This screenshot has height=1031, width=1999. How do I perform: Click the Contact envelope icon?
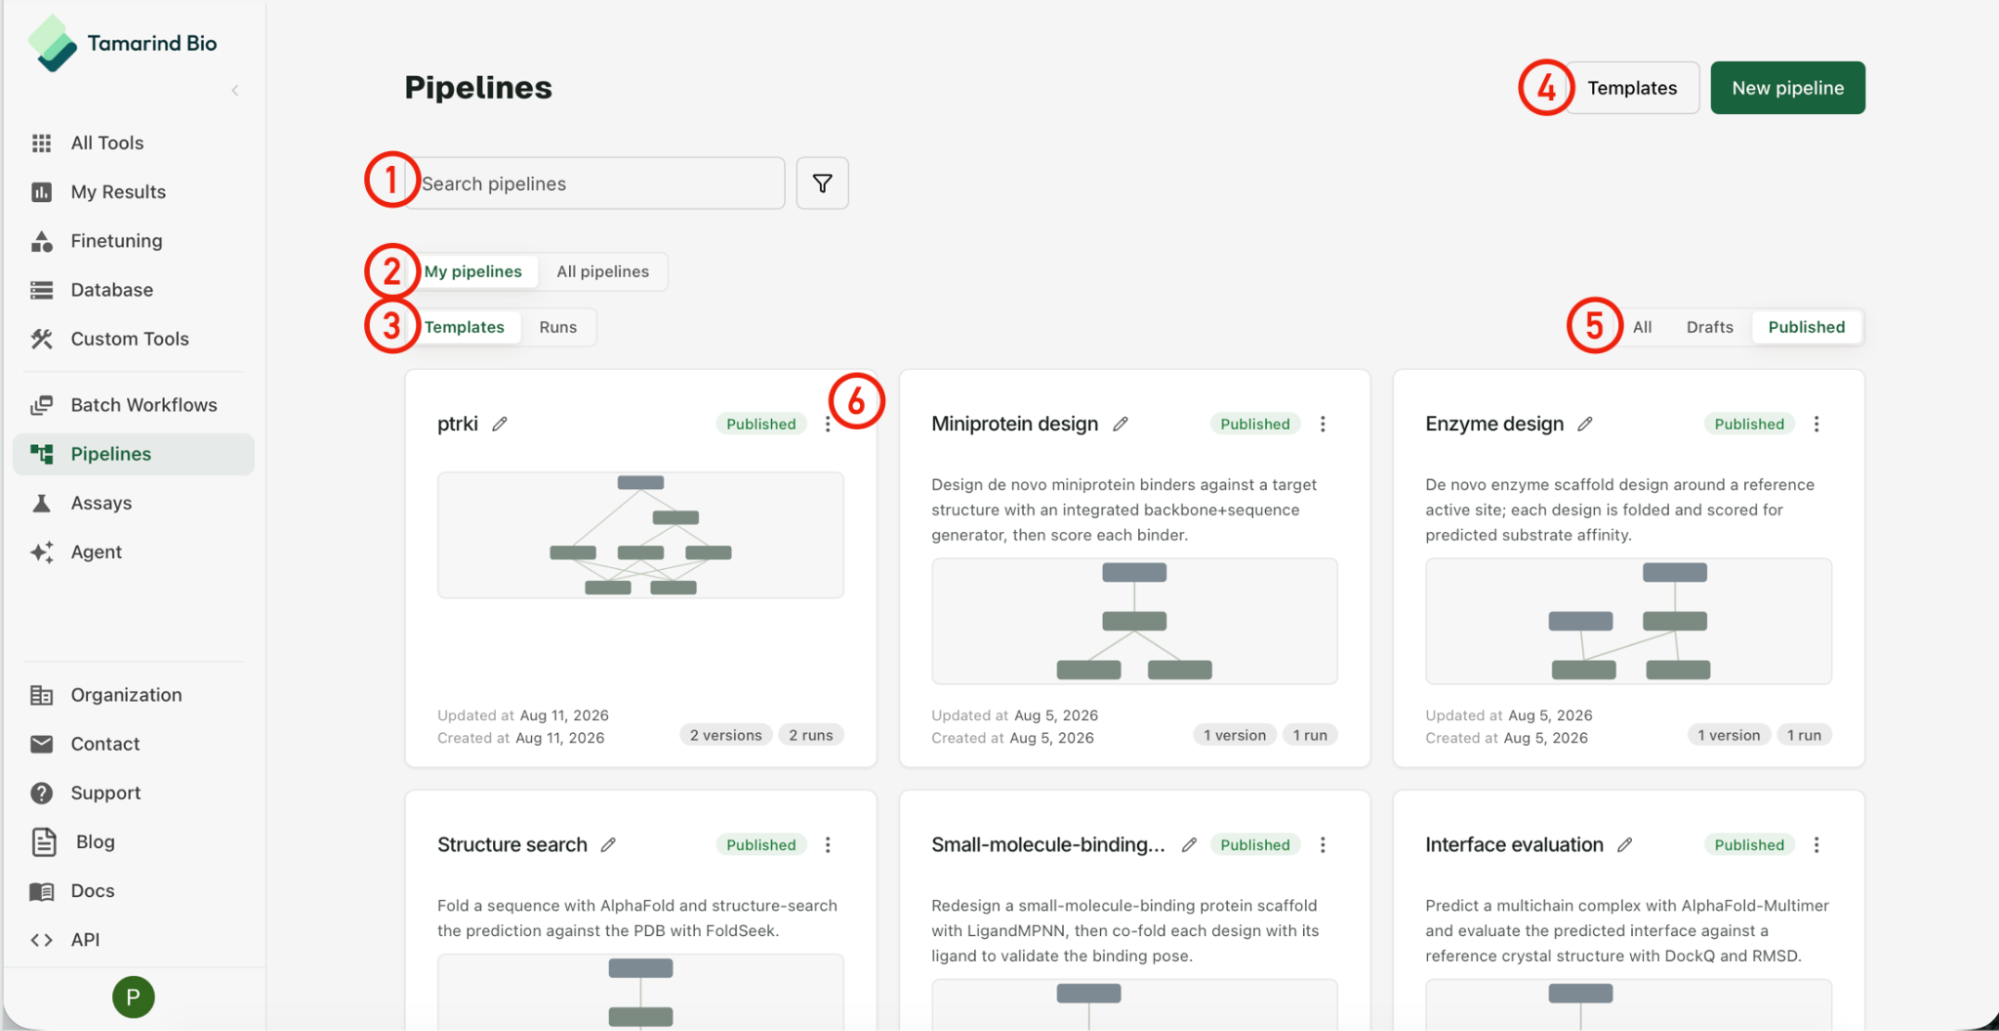point(41,744)
